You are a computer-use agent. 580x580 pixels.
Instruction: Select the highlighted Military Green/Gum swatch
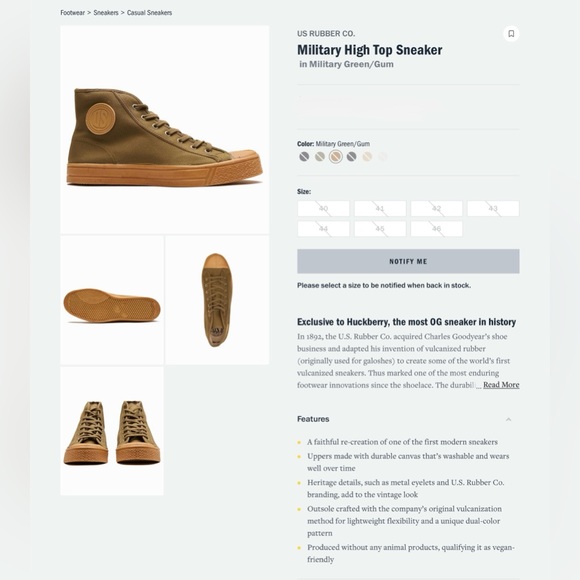pos(335,157)
